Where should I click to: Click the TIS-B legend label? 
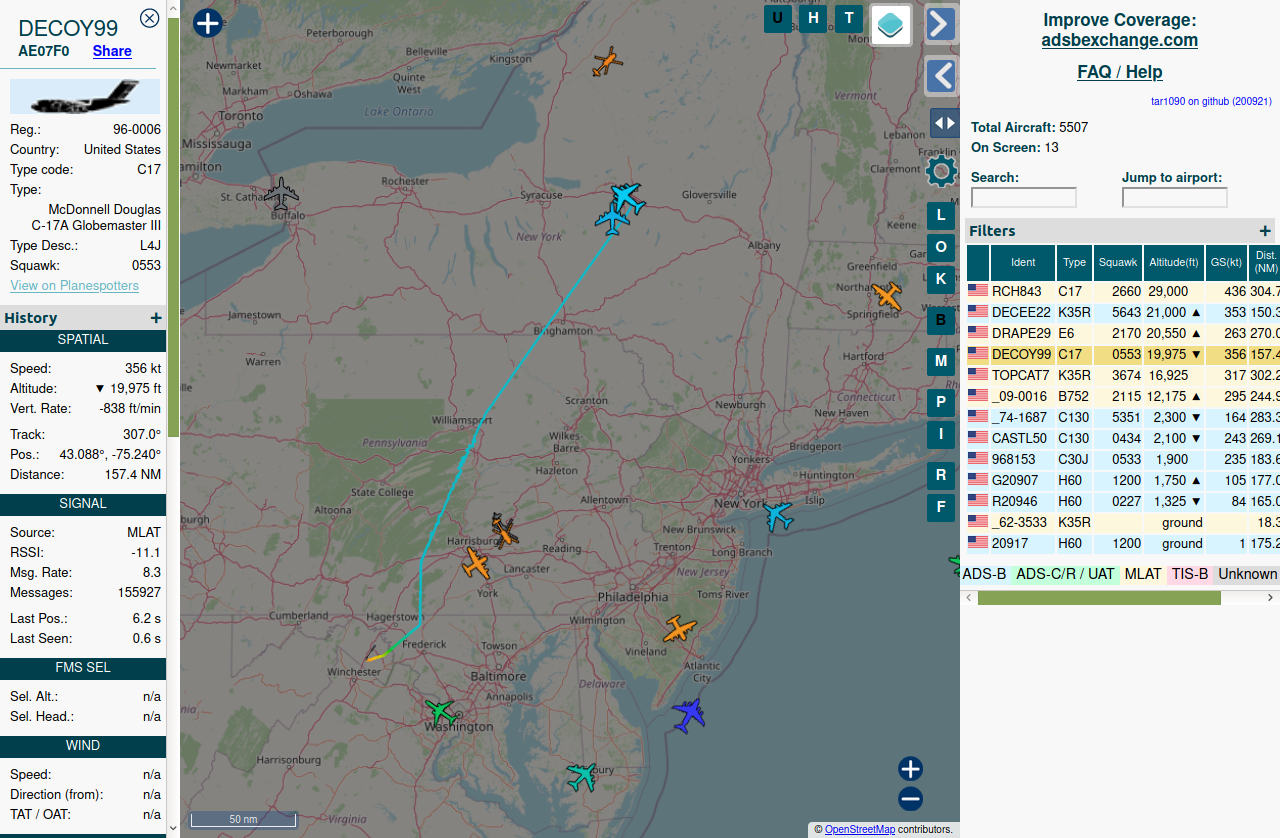(x=1190, y=574)
